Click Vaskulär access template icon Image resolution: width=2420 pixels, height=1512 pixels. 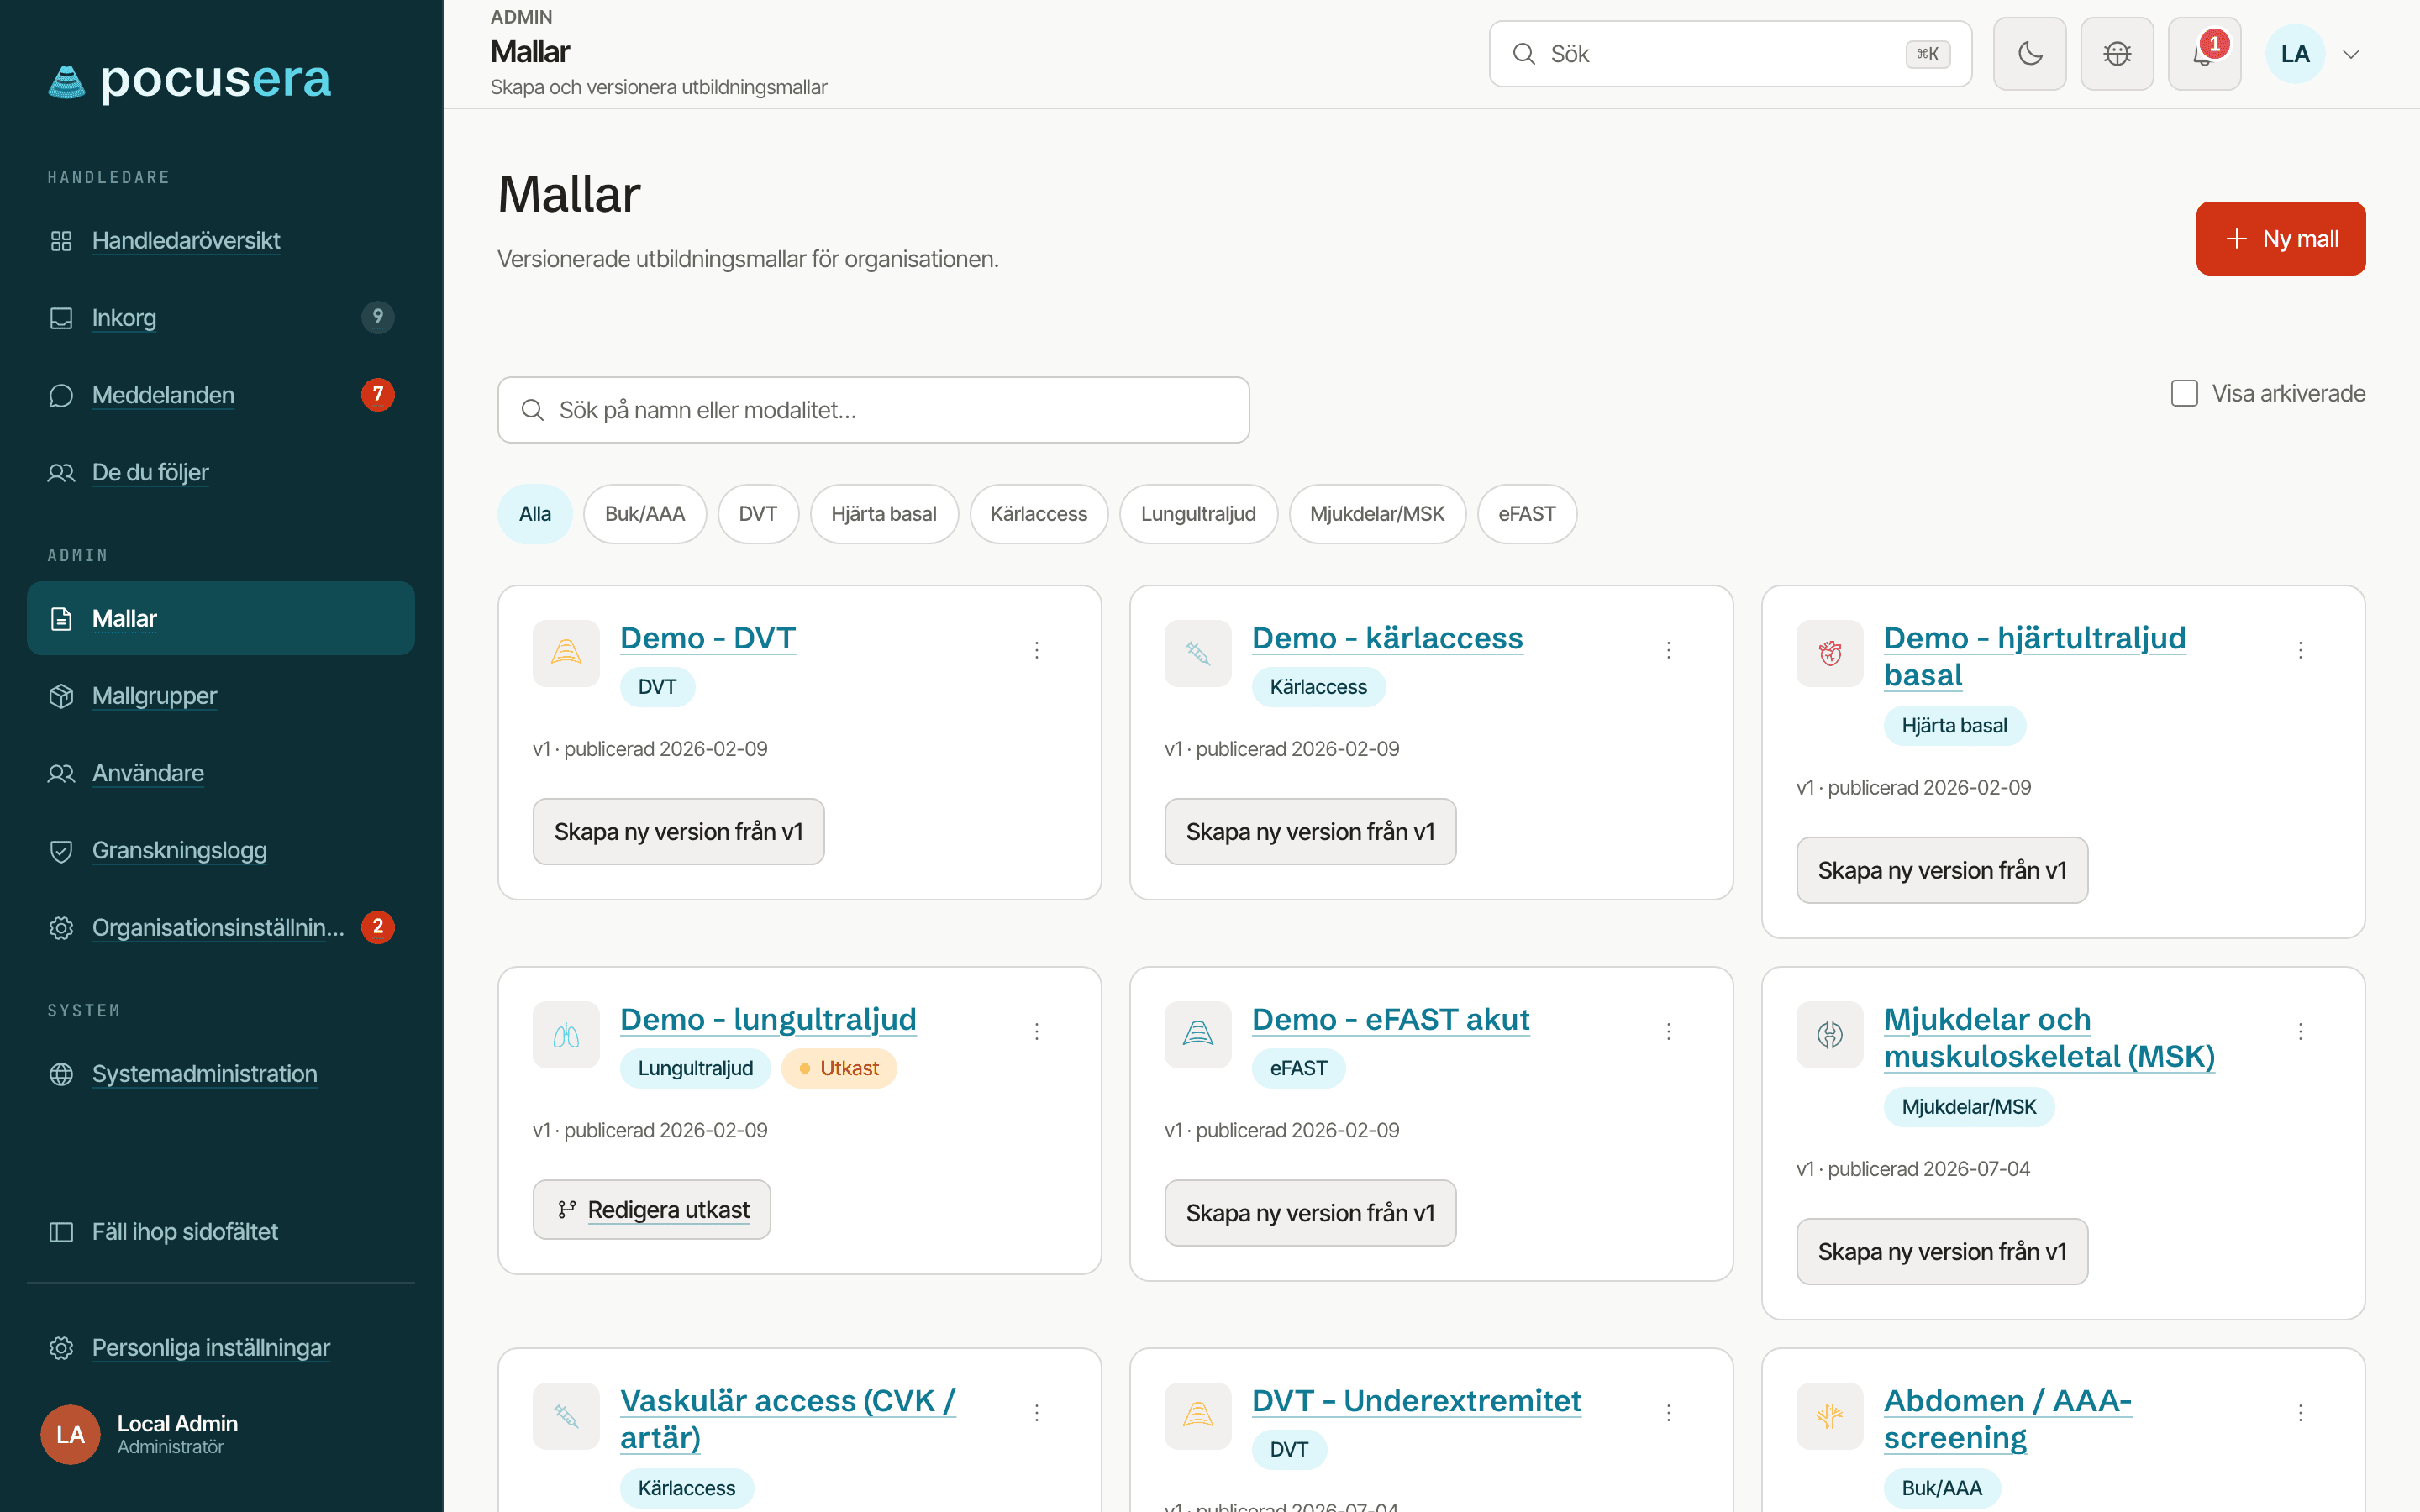pyautogui.click(x=566, y=1415)
